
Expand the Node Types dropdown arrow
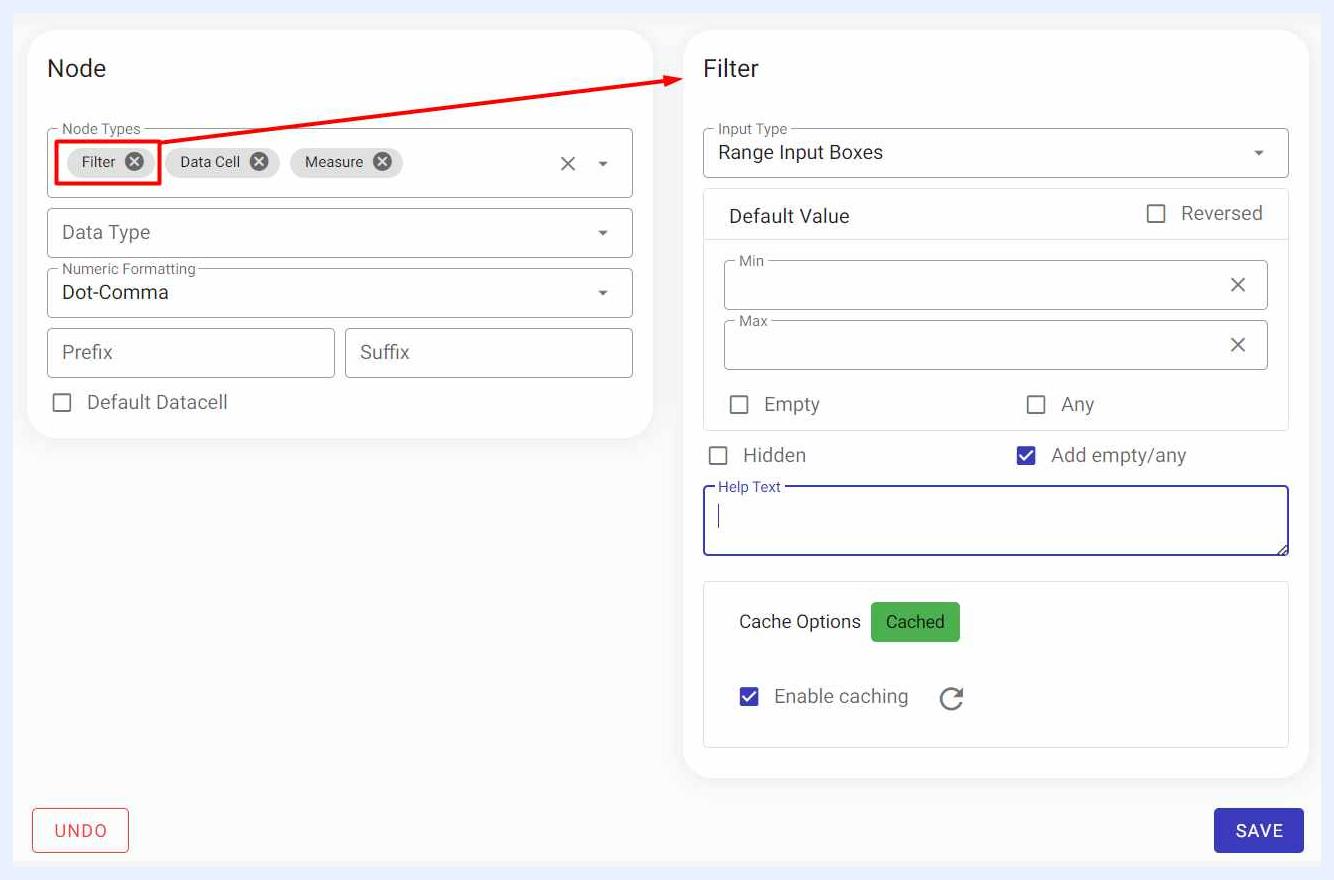(x=603, y=164)
